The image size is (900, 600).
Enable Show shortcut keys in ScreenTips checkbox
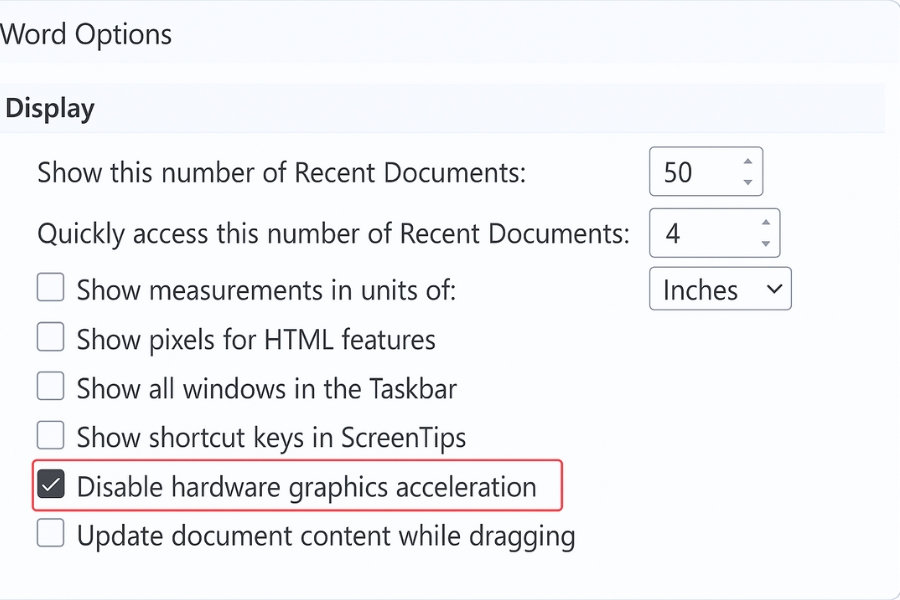click(50, 436)
